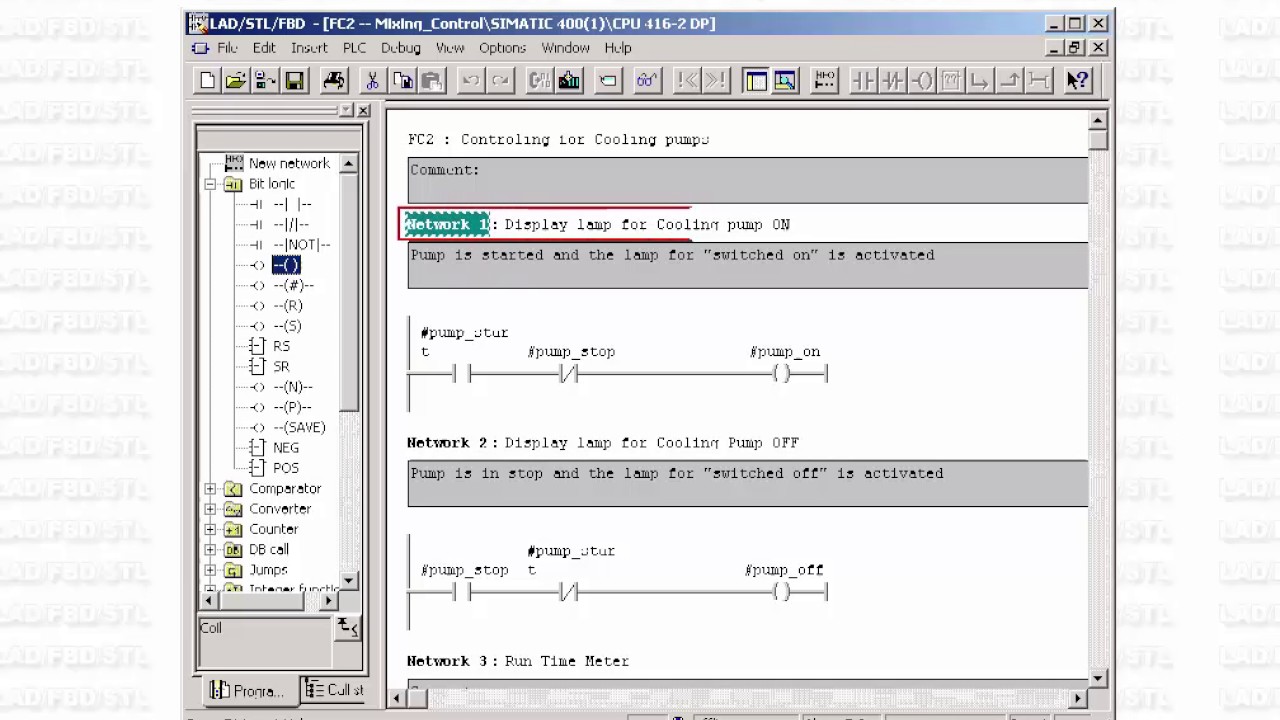Click editor vertical scrollbar down arrow
1280x720 pixels.
(x=1097, y=678)
